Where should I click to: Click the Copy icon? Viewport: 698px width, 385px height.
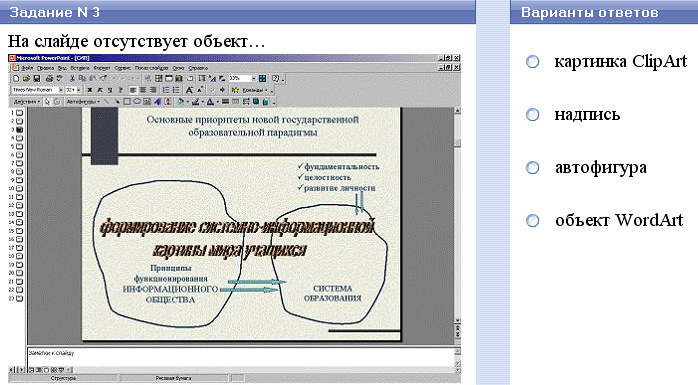82,79
